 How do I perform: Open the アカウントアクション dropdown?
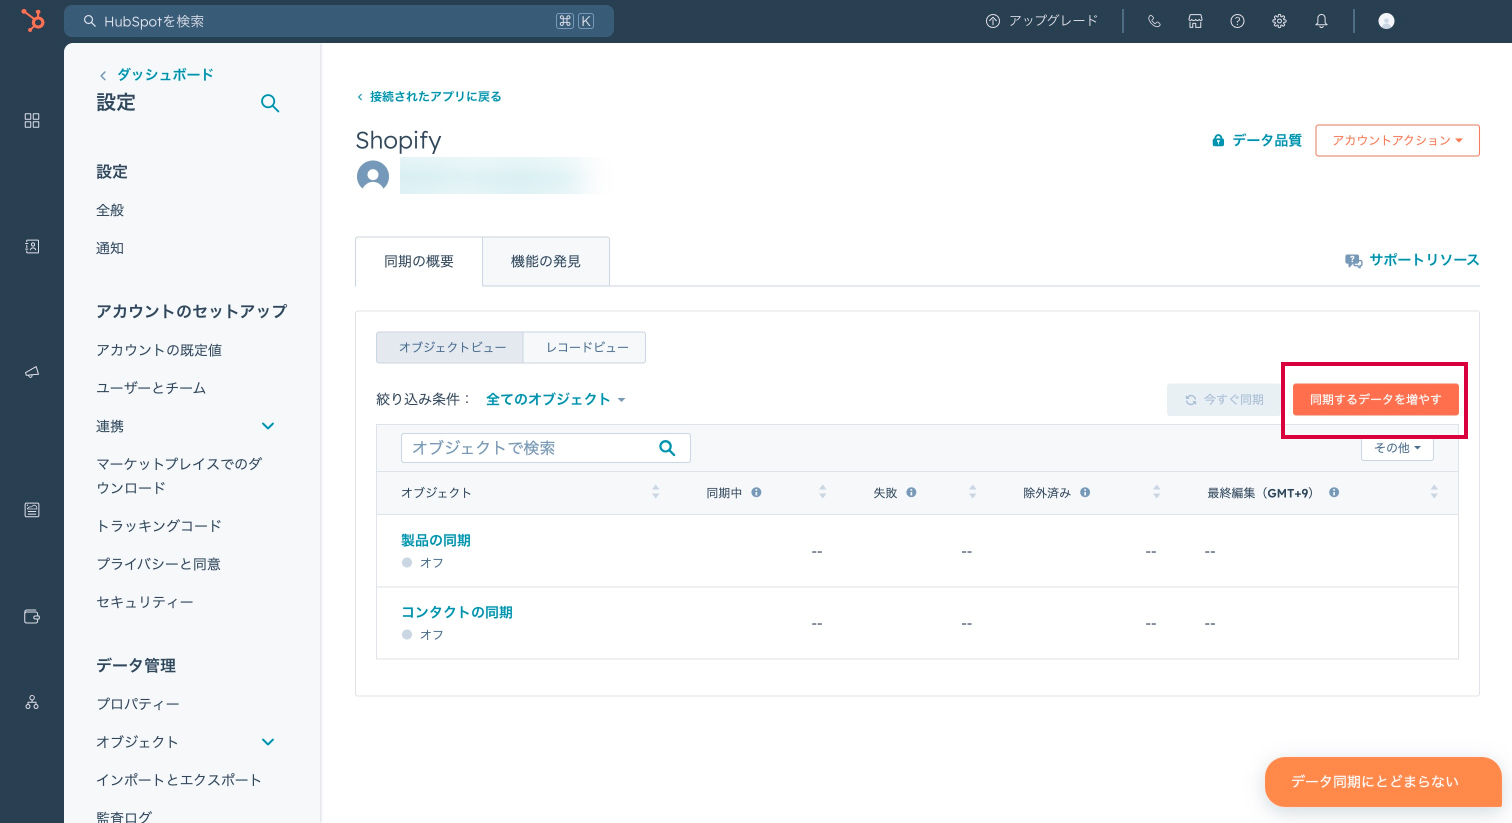[1397, 140]
